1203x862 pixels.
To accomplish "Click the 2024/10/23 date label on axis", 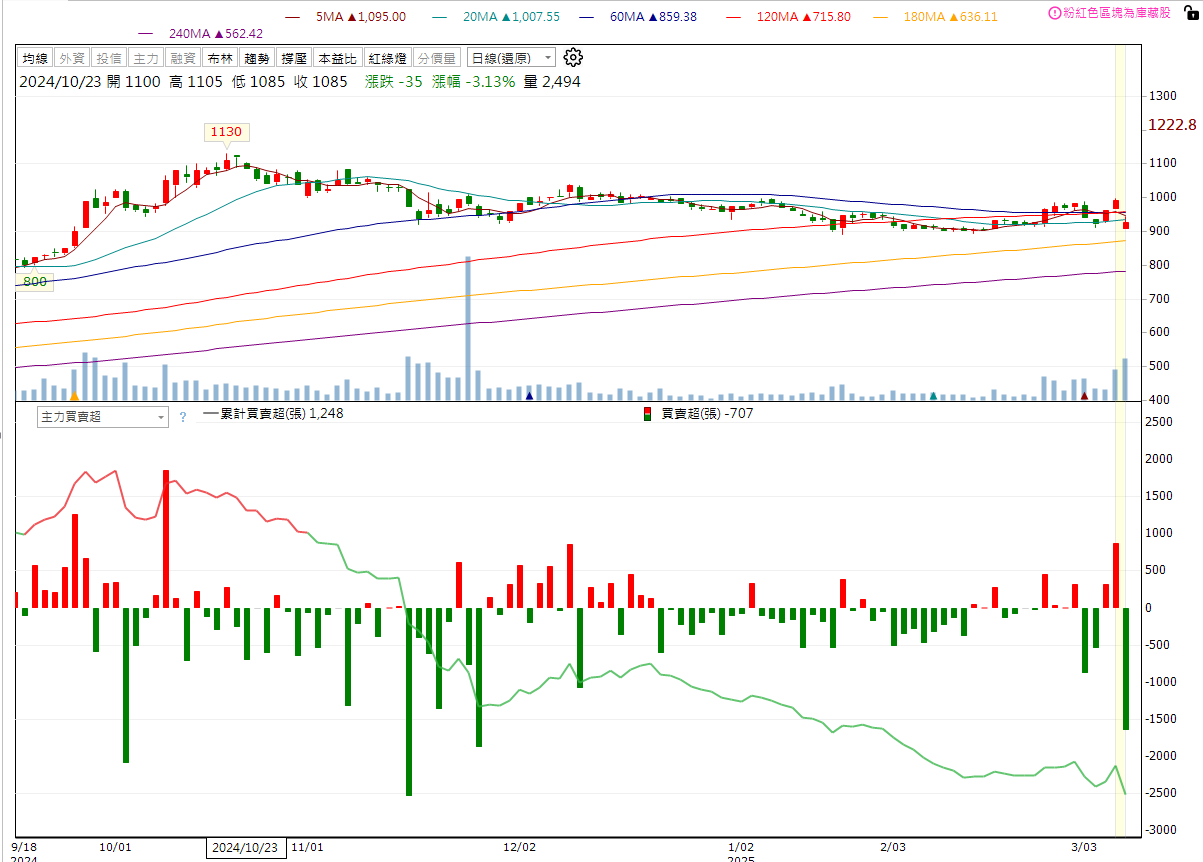I will pyautogui.click(x=246, y=847).
